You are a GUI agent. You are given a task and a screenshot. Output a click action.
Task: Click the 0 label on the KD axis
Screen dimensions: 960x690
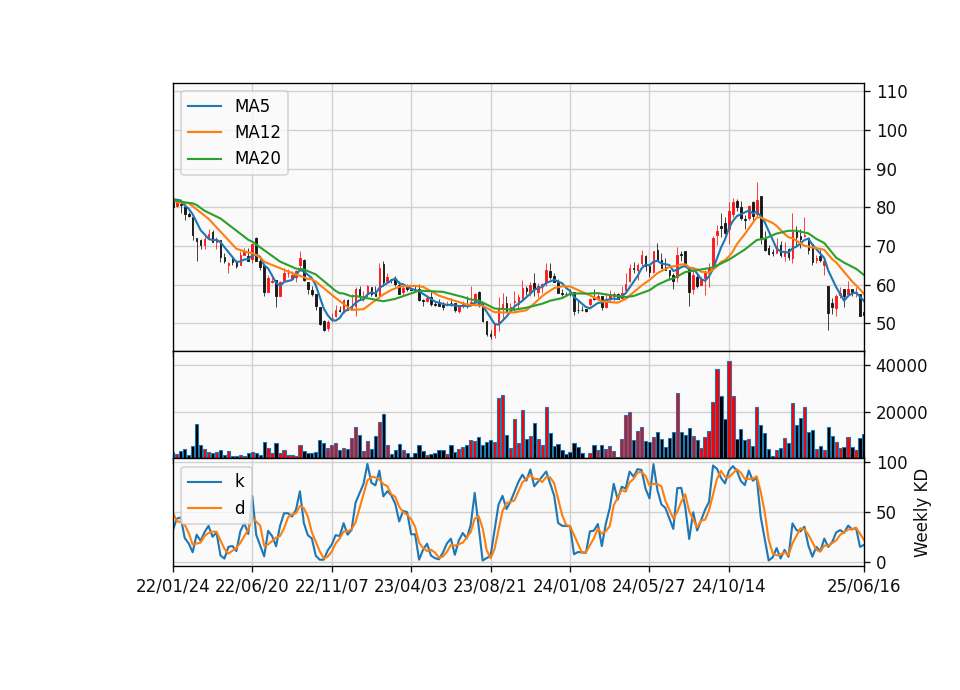[x=882, y=562]
